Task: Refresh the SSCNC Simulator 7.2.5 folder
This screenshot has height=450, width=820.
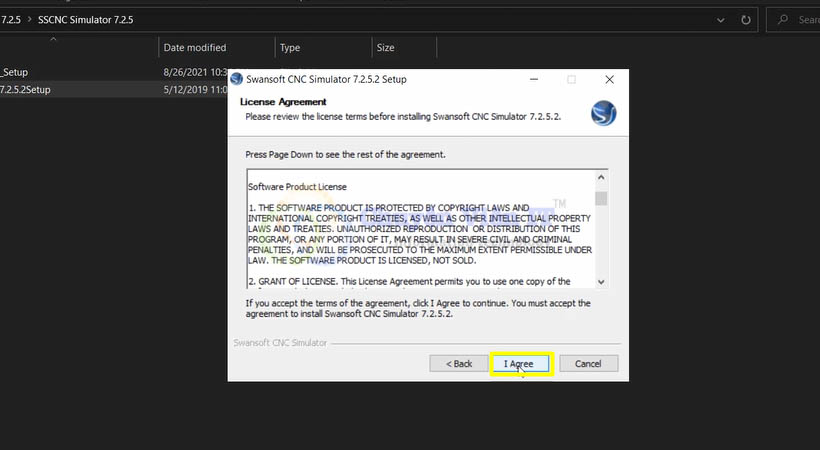Action: click(x=746, y=19)
